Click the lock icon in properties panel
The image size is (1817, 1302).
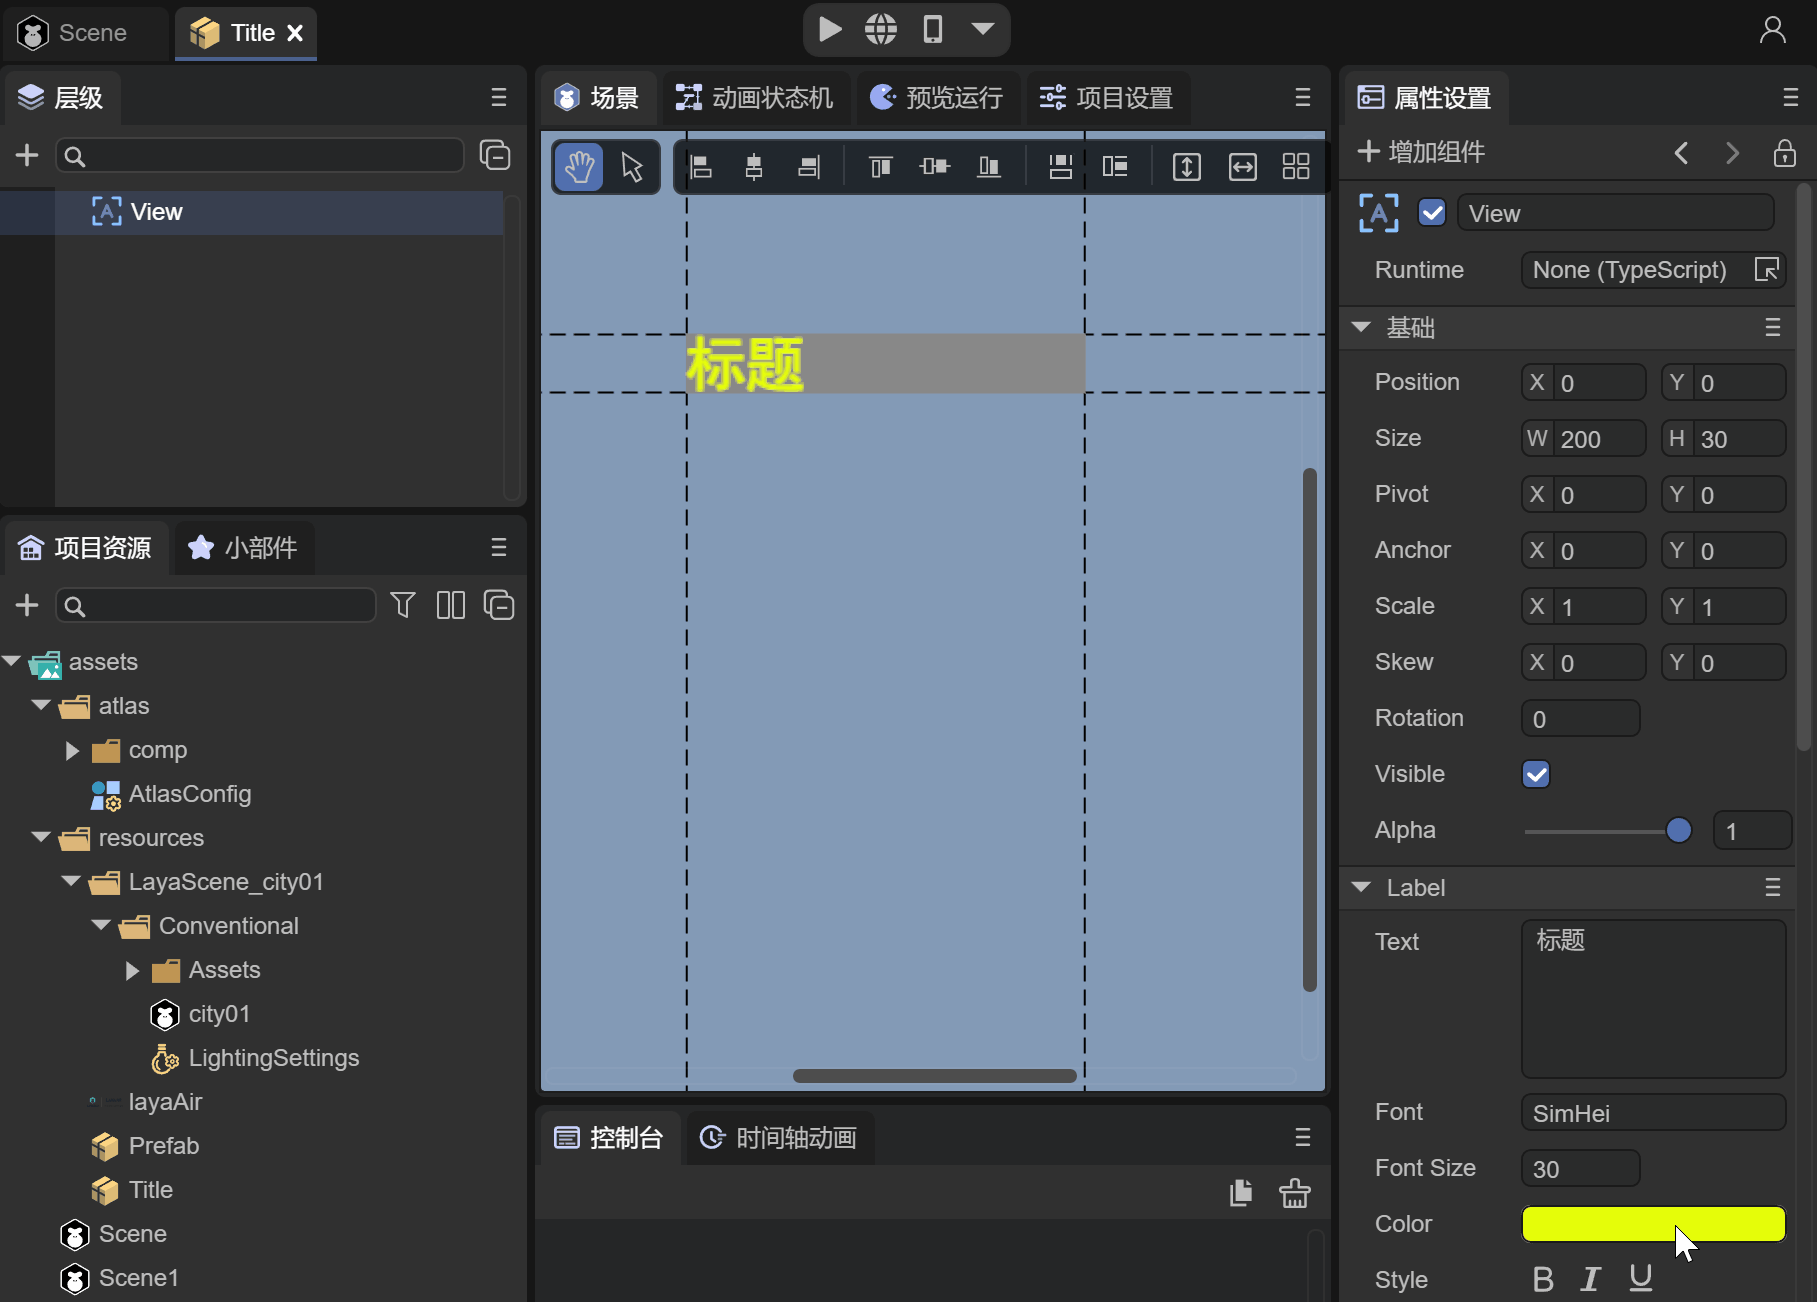point(1784,153)
